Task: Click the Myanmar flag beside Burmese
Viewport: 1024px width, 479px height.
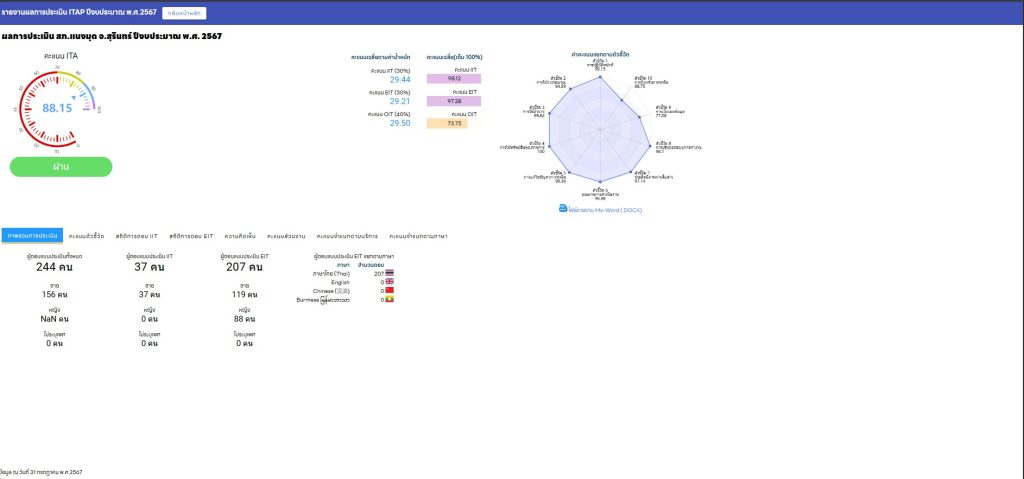Action: coord(390,299)
